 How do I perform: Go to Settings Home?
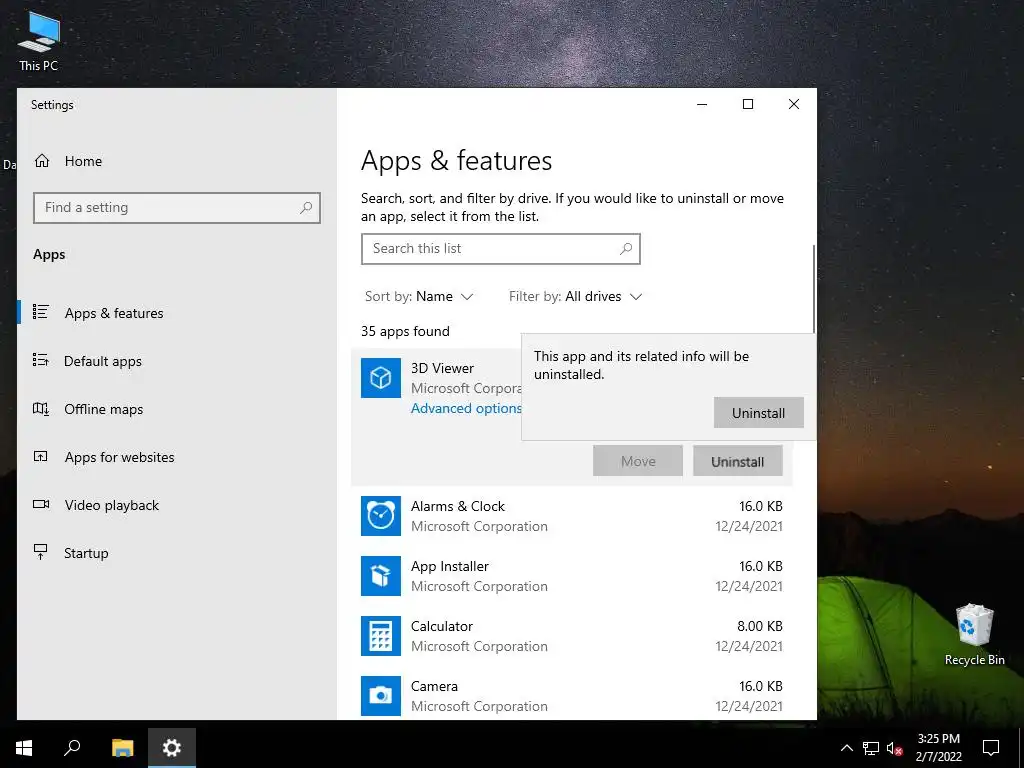coord(68,161)
